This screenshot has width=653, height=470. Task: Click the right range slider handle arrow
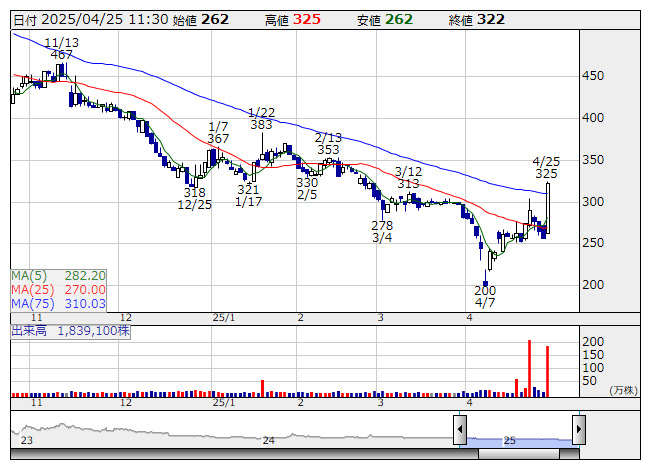point(579,429)
